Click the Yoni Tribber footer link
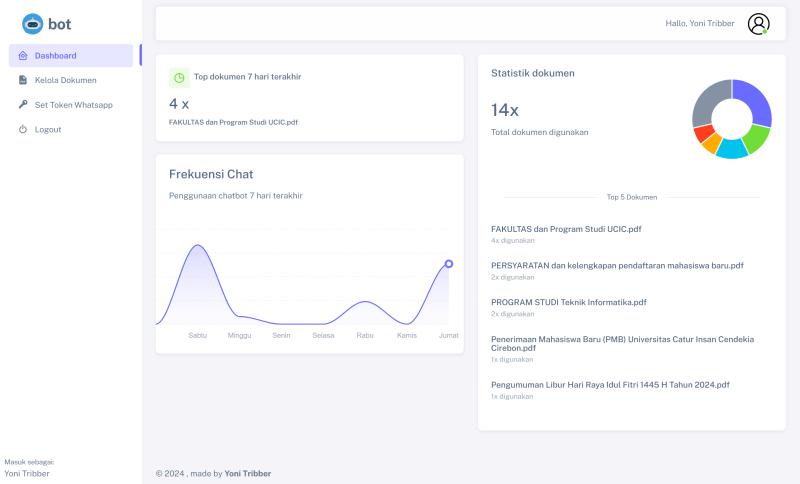Viewport: 800px width, 484px height. pyautogui.click(x=247, y=473)
